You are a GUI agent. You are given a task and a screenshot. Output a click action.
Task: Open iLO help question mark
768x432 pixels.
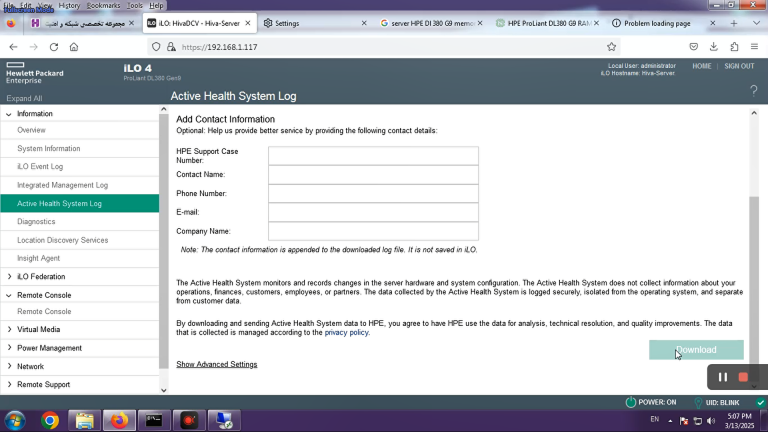tap(754, 91)
